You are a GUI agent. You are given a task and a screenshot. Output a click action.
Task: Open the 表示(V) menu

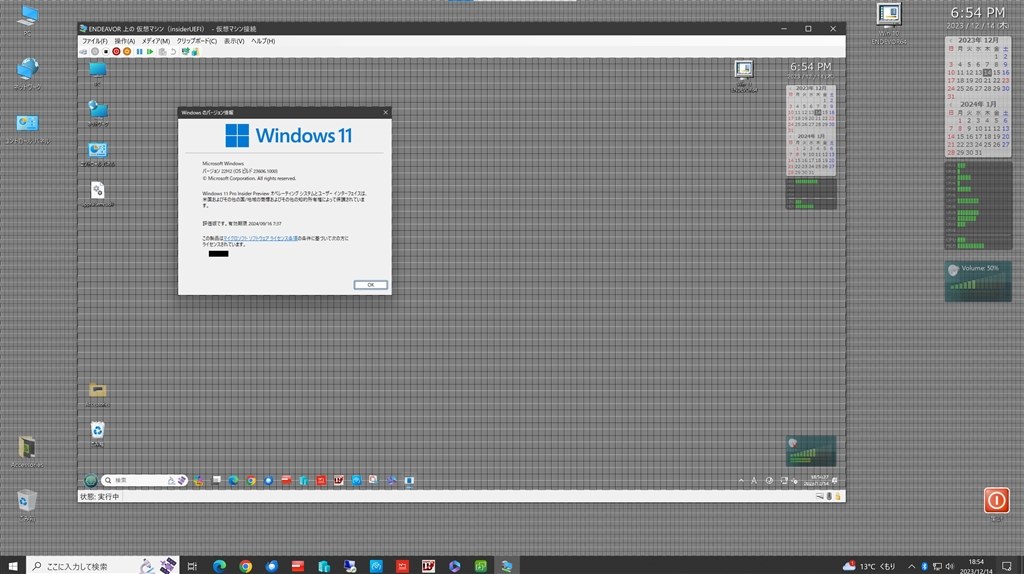coord(234,41)
